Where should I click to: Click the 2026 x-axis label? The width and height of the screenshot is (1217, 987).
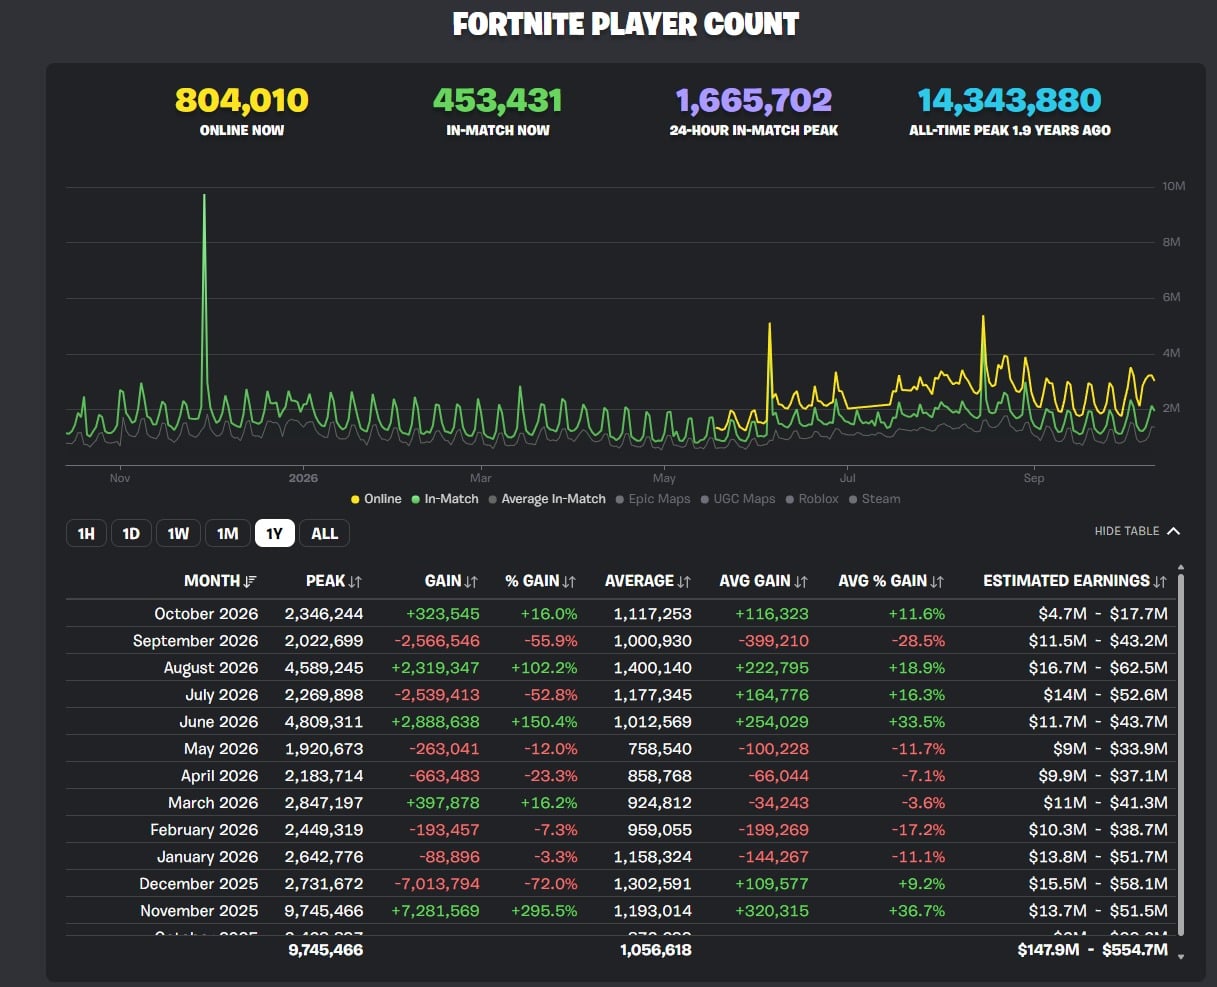click(302, 478)
